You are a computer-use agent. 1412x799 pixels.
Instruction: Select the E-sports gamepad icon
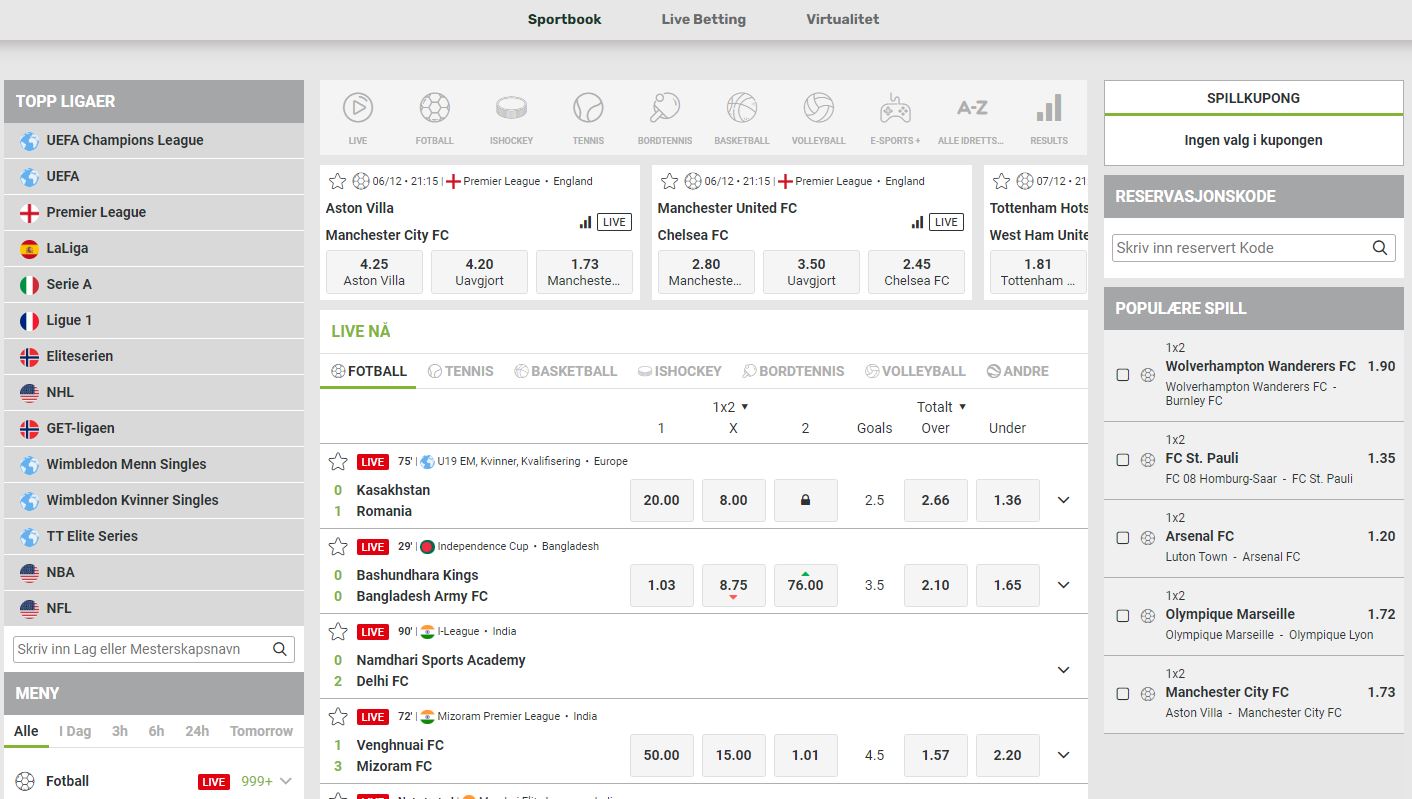(895, 108)
